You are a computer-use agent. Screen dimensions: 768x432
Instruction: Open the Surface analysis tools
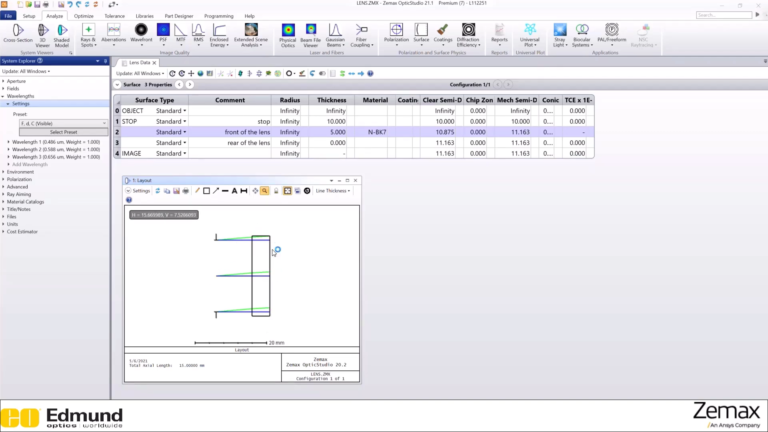click(421, 34)
